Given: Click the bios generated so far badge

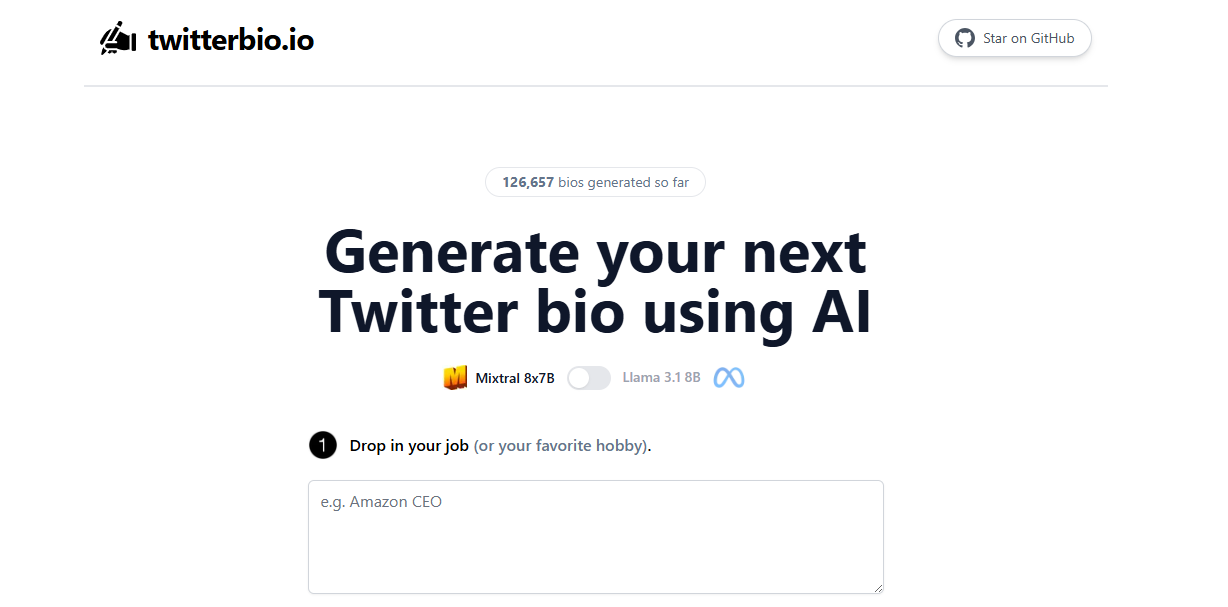Looking at the screenshot, I should [x=595, y=182].
